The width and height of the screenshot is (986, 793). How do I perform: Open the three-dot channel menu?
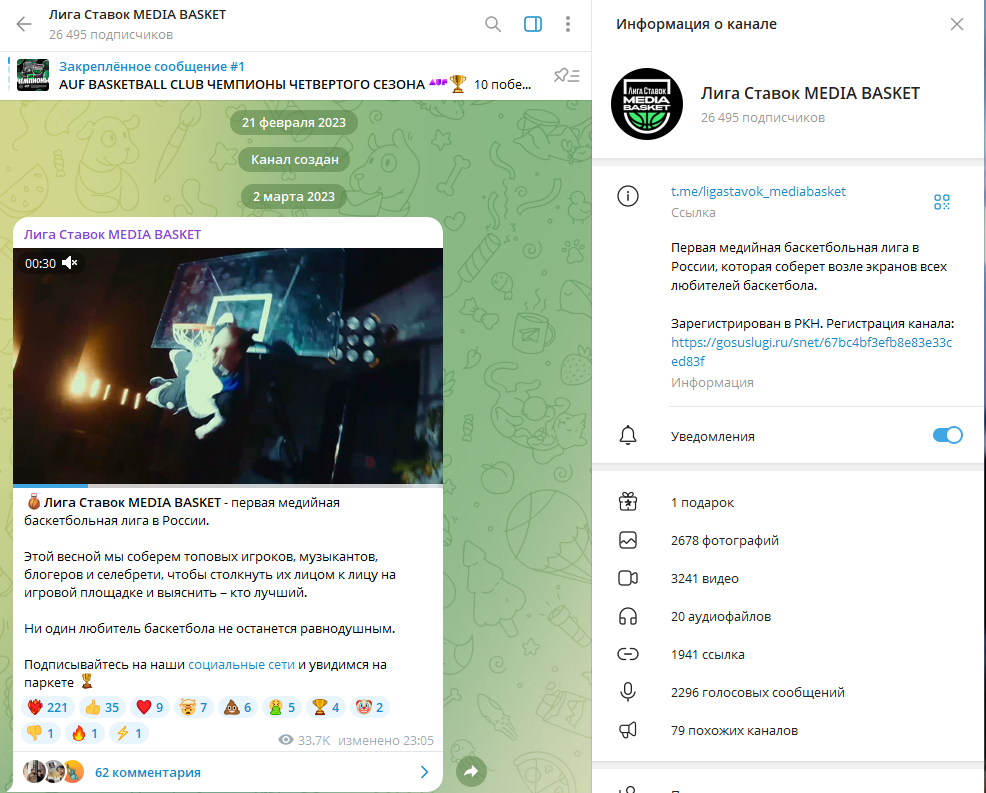[568, 25]
